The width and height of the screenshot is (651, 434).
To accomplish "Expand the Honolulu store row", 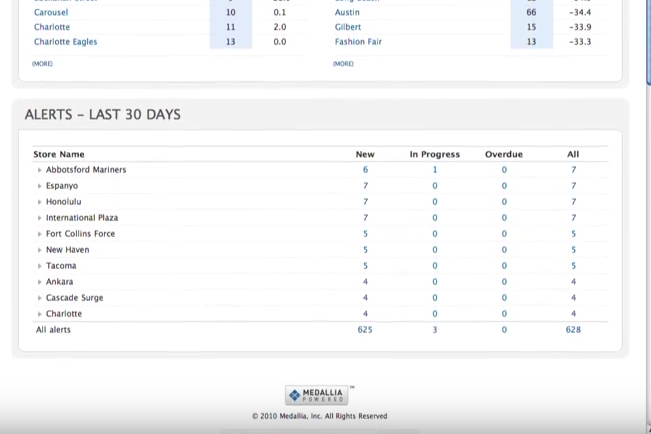I will point(40,202).
